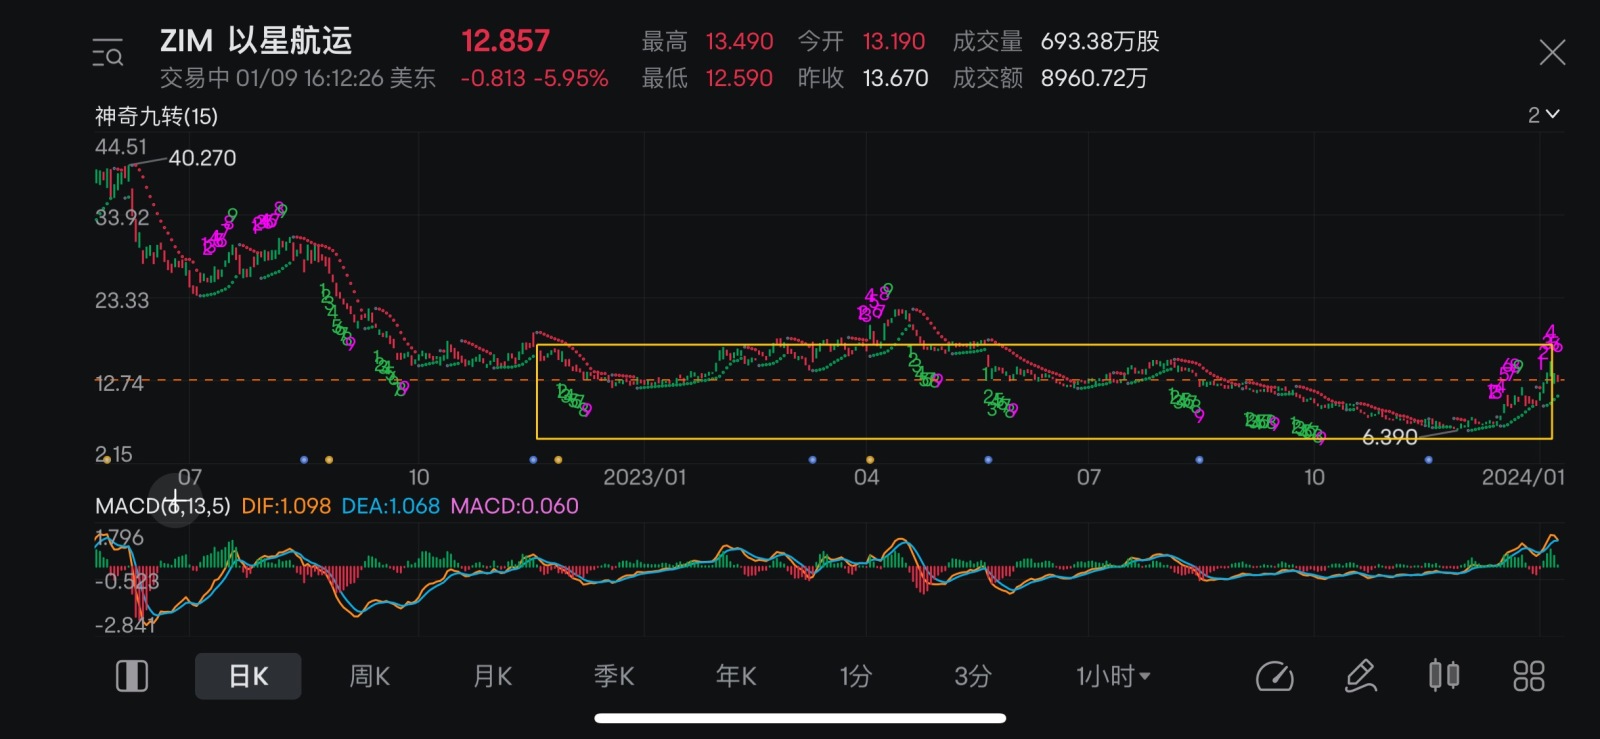Tap the 6.390 low price label
The height and width of the screenshot is (739, 1600).
click(x=1390, y=437)
